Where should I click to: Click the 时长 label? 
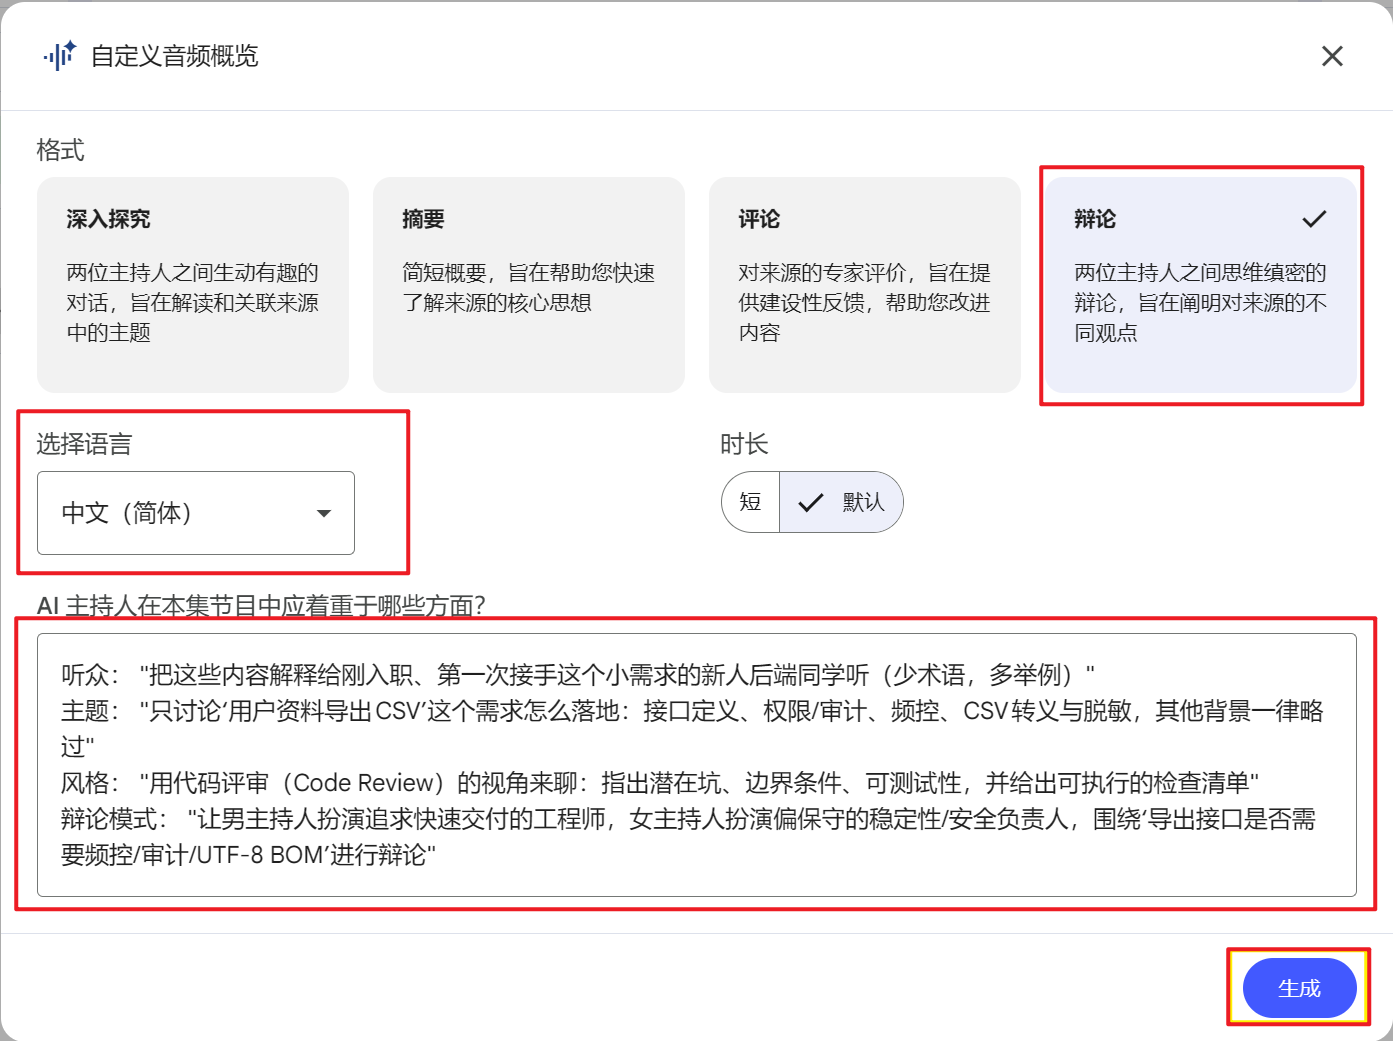coord(744,444)
